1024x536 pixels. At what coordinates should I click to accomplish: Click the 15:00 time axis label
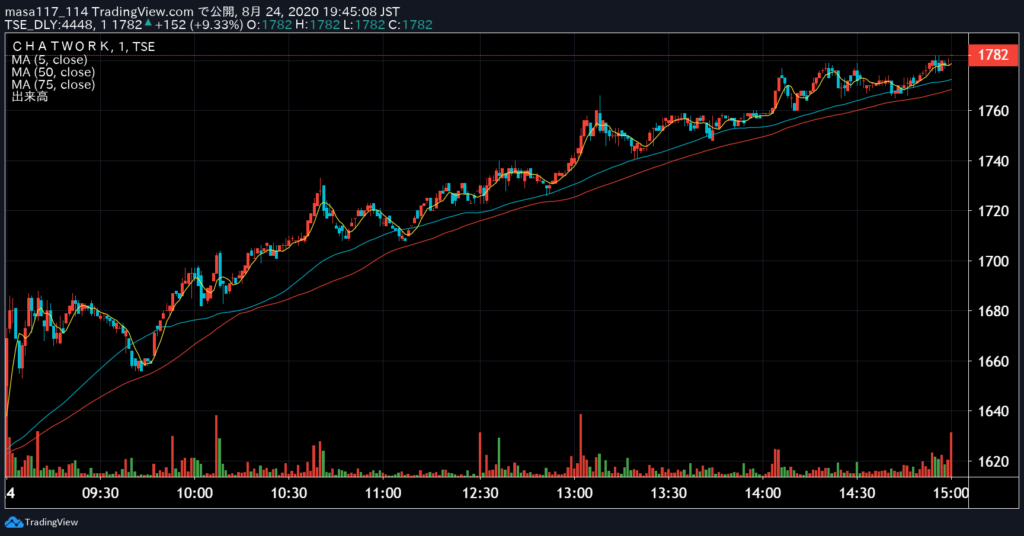pos(951,493)
